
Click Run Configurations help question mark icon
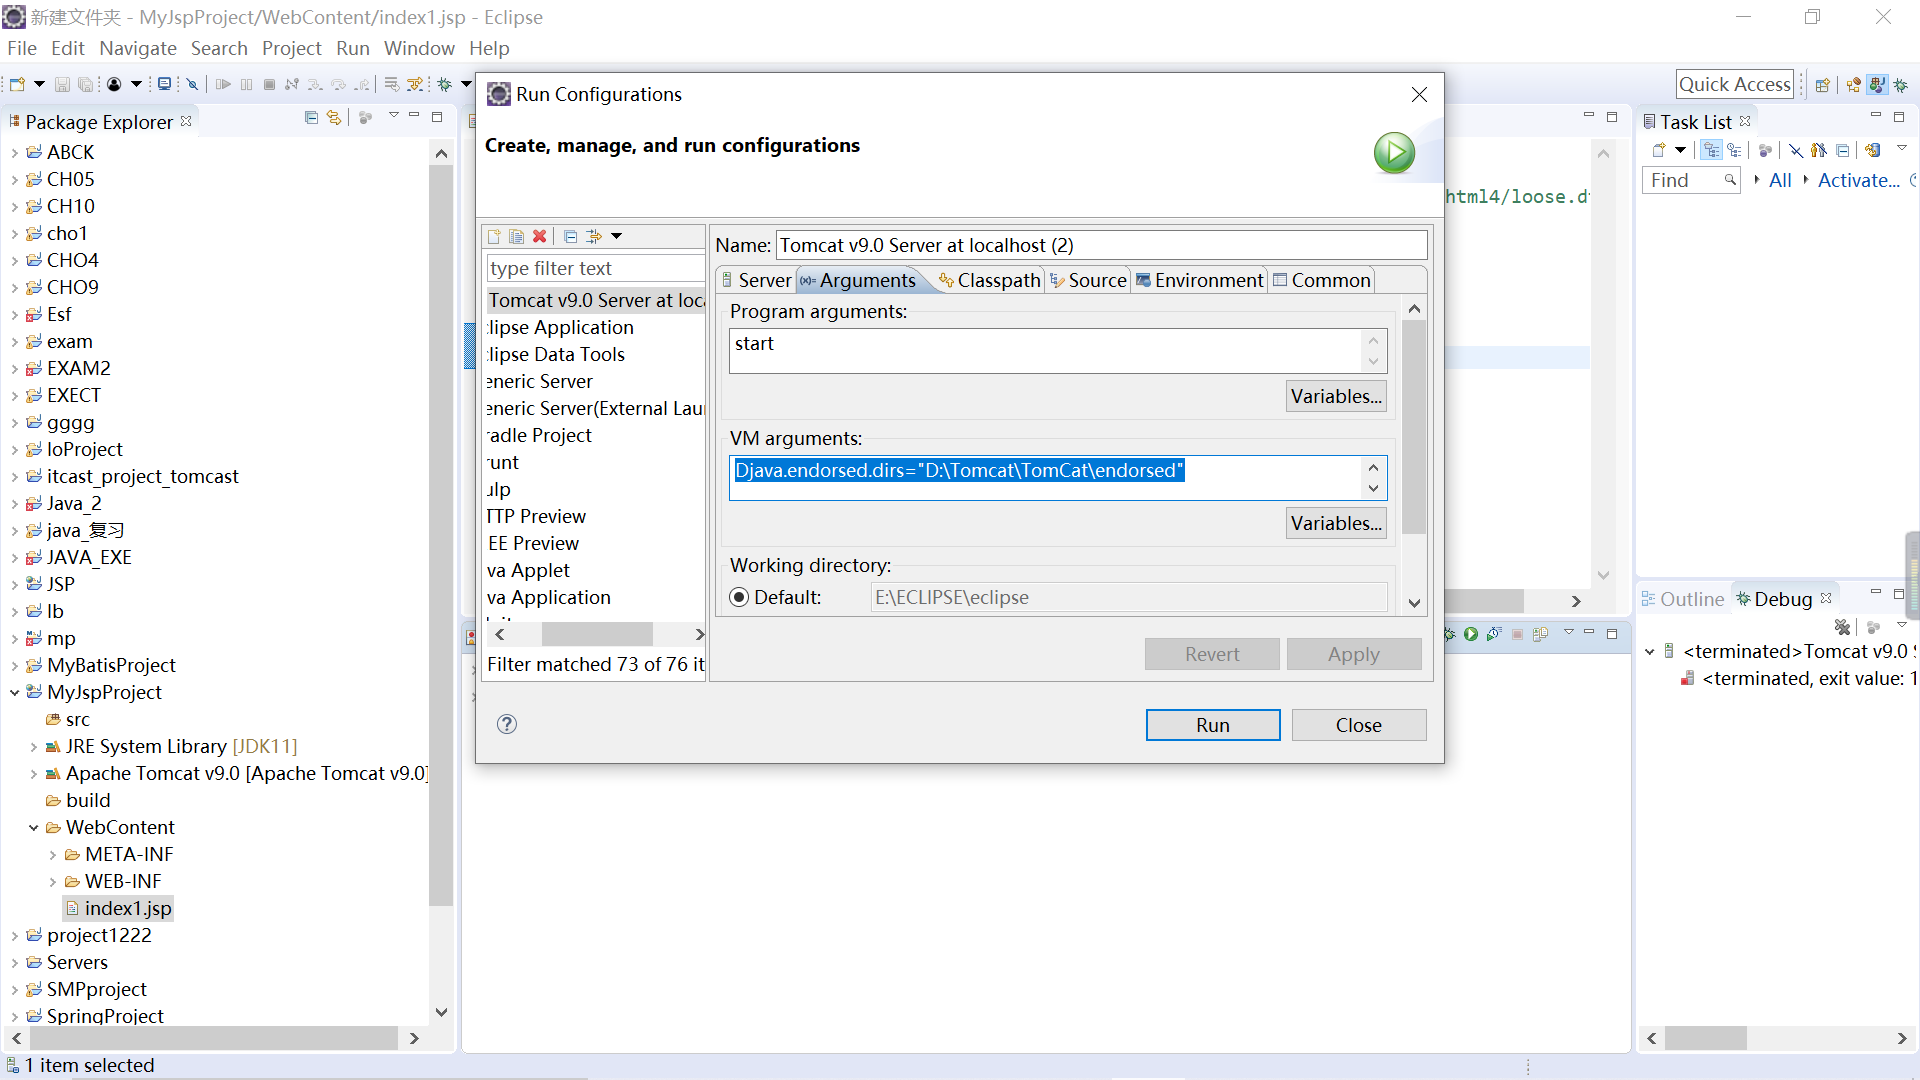(507, 724)
